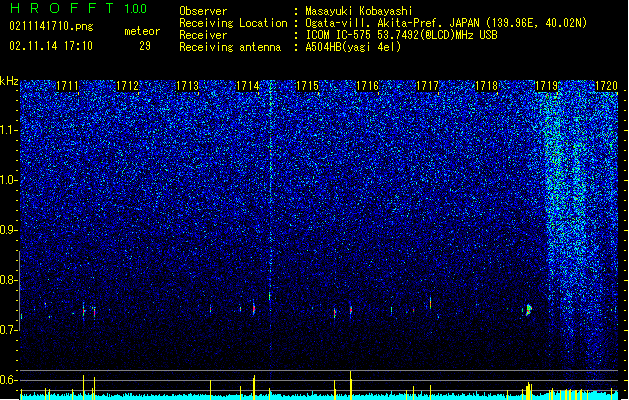Image resolution: width=629 pixels, height=400 pixels.
Task: Click the 0.9 kHz axis label
Action: pyautogui.click(x=8, y=230)
